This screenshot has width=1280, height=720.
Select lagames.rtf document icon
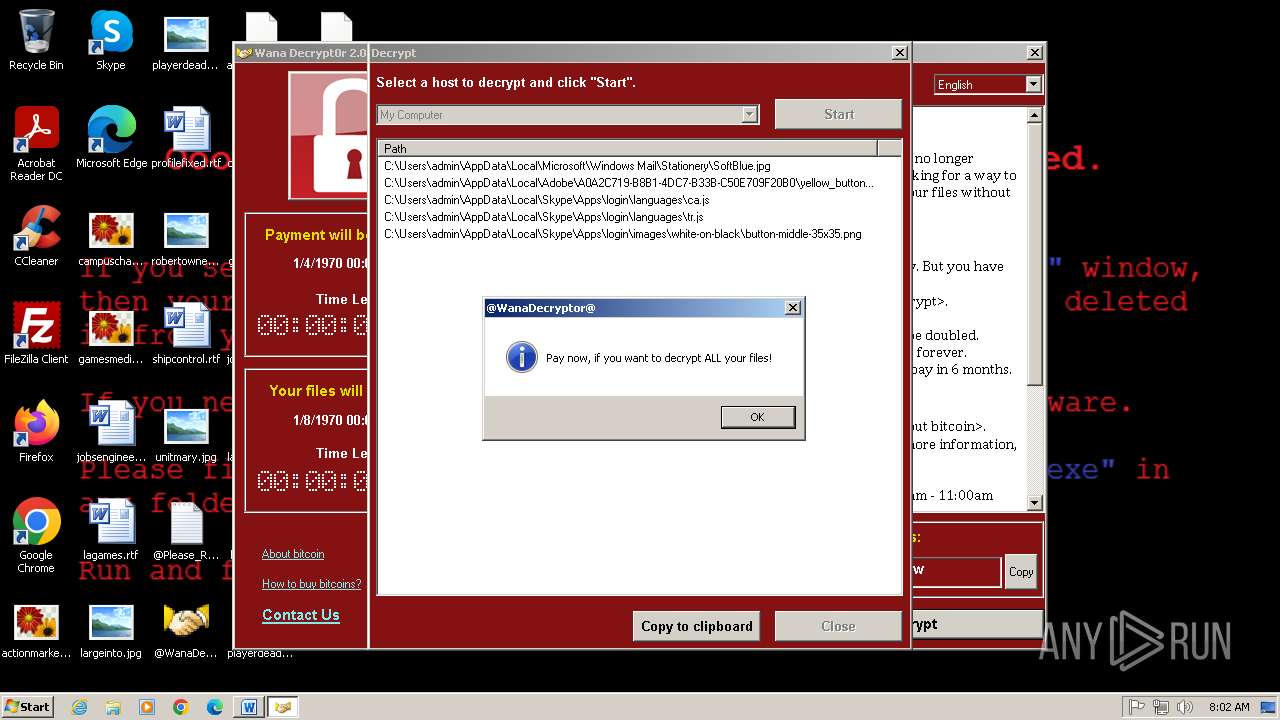(111, 530)
